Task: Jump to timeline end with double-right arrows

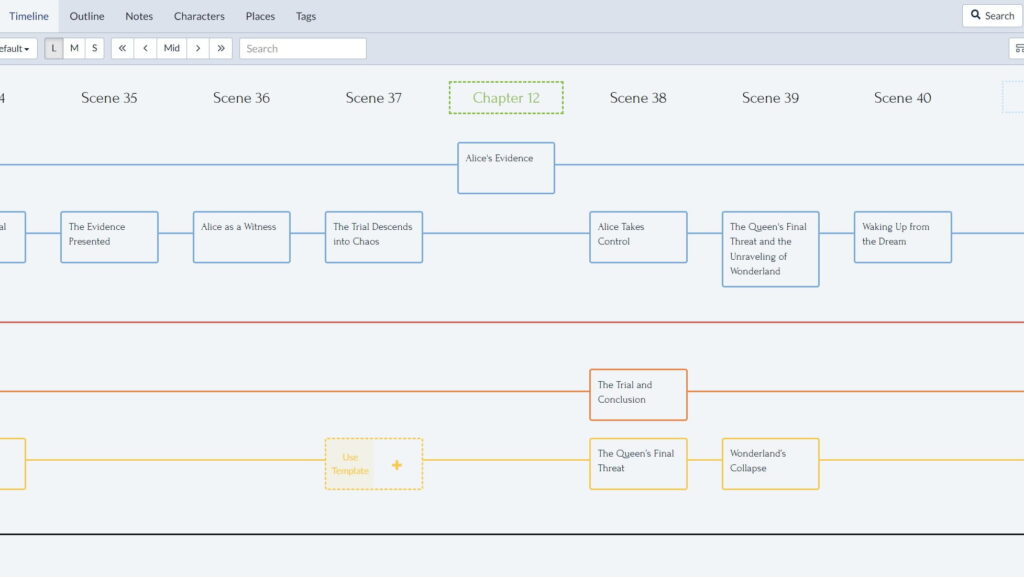Action: click(221, 48)
